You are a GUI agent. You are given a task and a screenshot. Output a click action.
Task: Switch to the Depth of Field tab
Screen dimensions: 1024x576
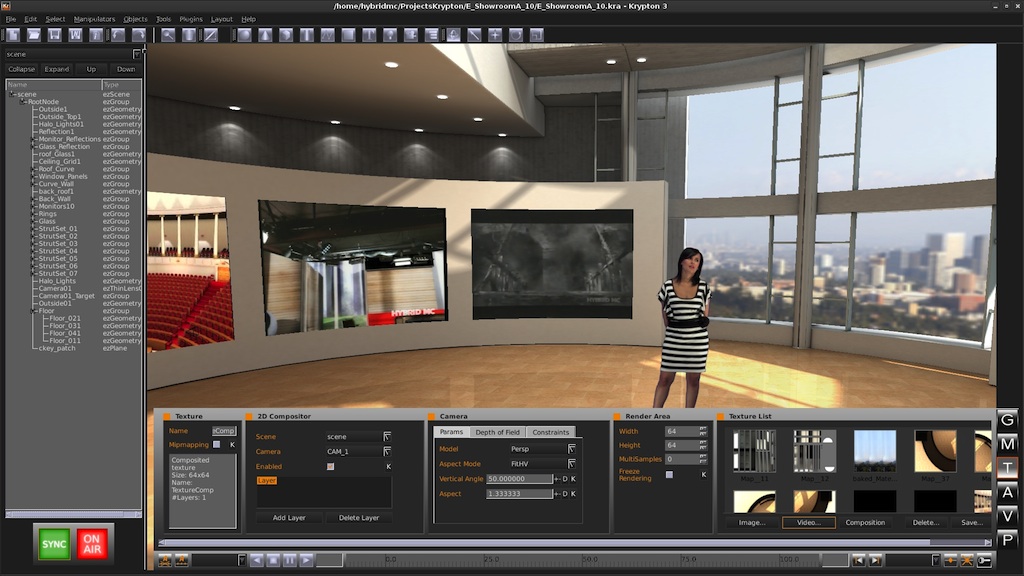click(498, 432)
